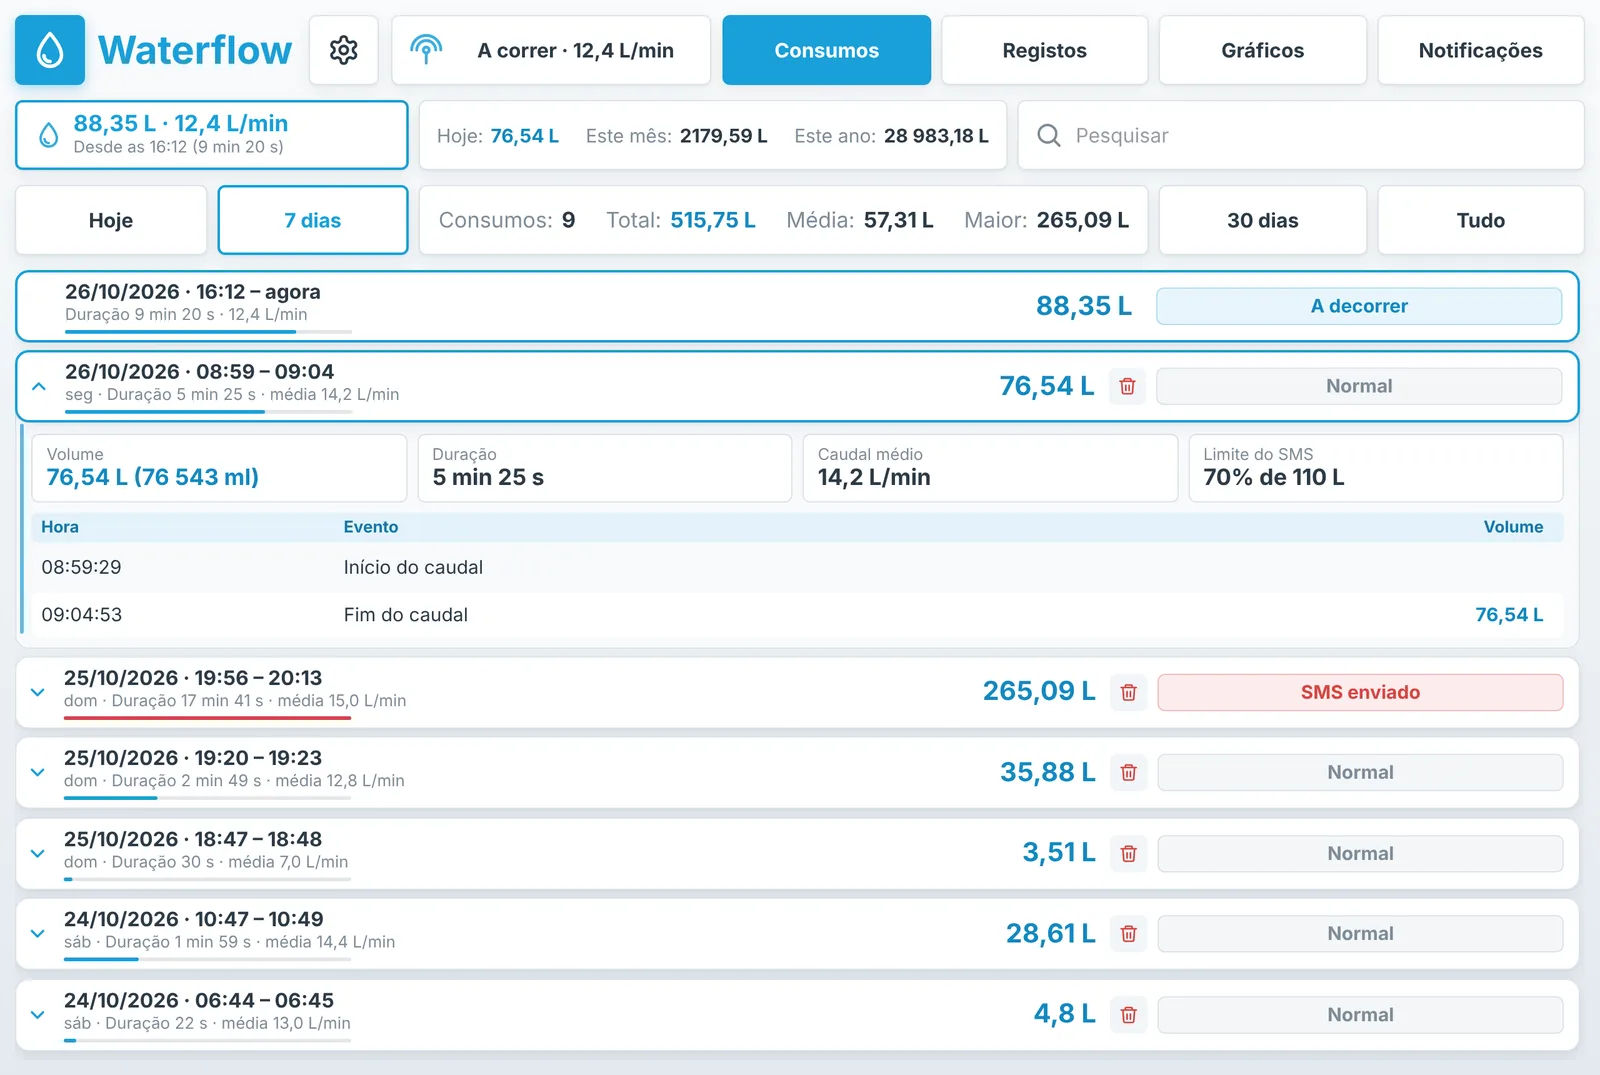Click the search magnifier icon
The height and width of the screenshot is (1075, 1600).
(1049, 135)
